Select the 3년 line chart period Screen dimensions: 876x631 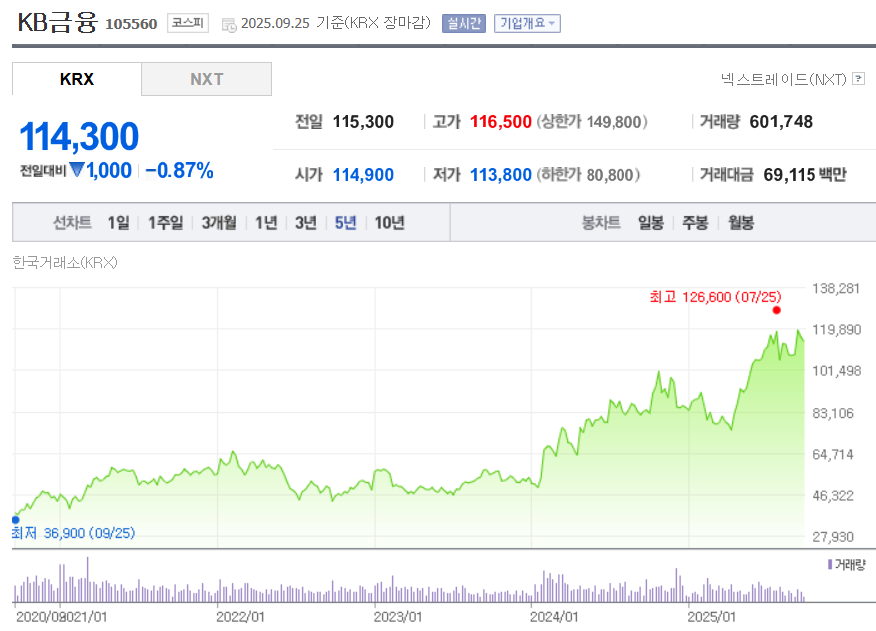tap(306, 223)
